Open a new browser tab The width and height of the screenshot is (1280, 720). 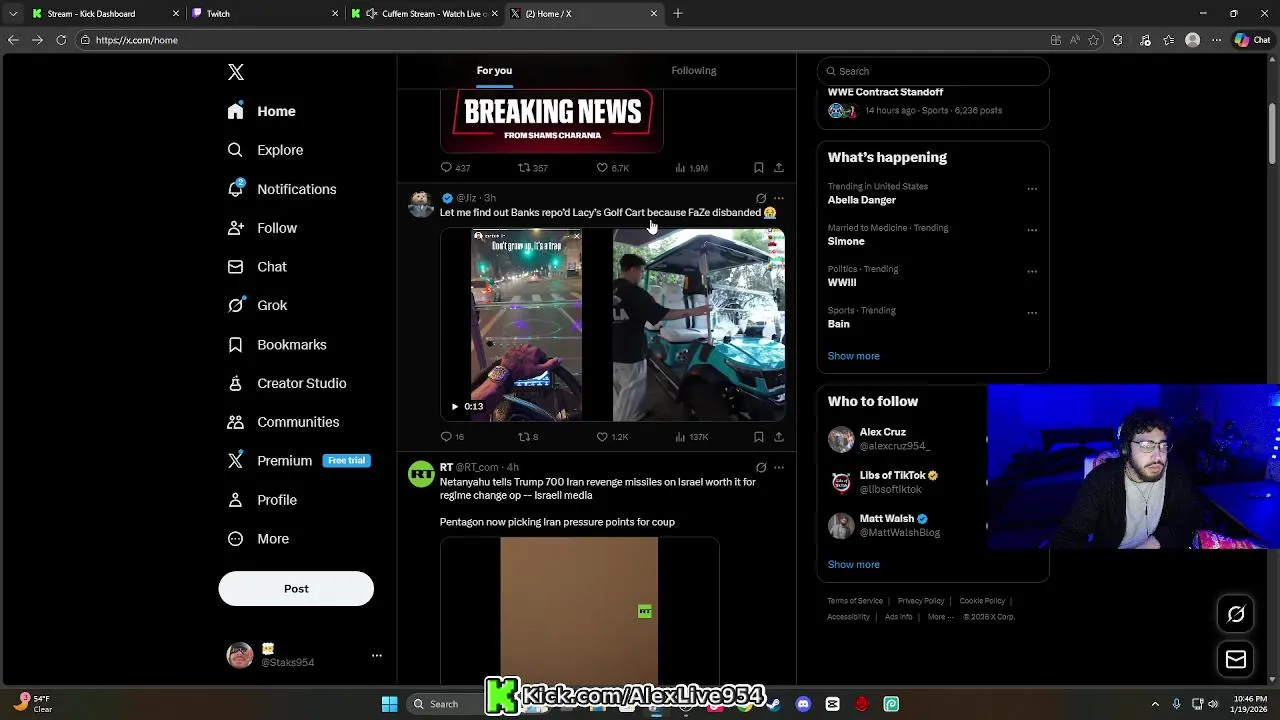click(678, 14)
